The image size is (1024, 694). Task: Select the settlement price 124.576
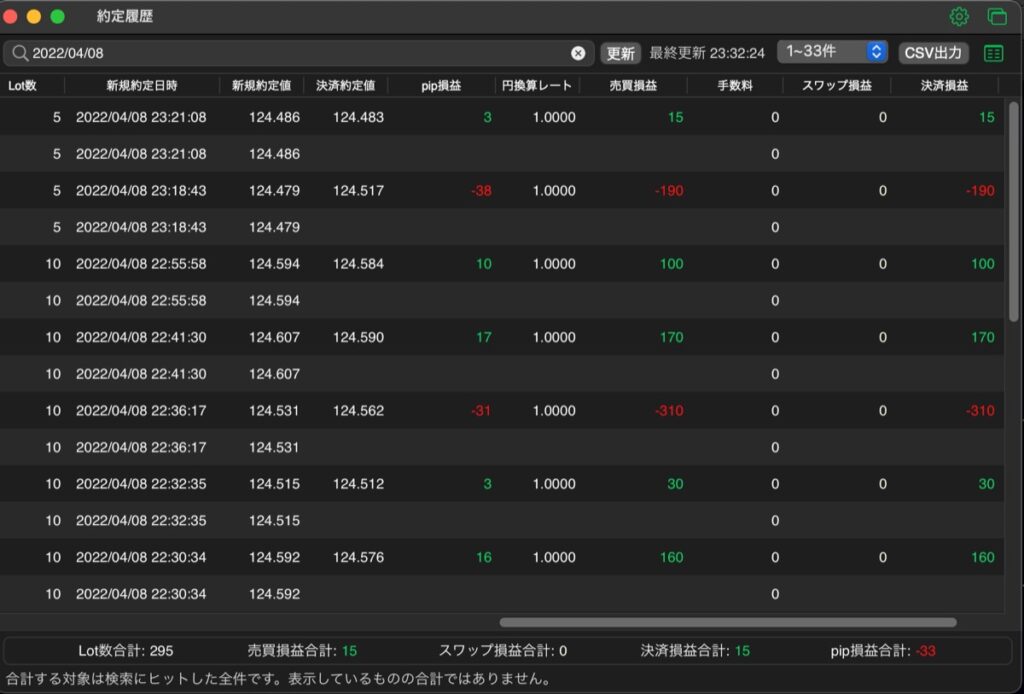click(359, 558)
